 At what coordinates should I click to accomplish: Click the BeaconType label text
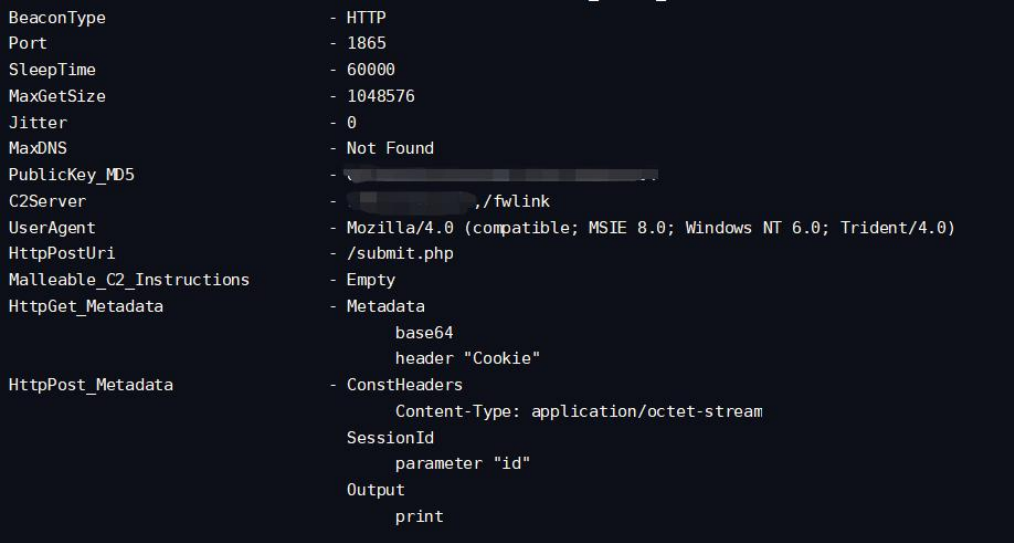57,18
